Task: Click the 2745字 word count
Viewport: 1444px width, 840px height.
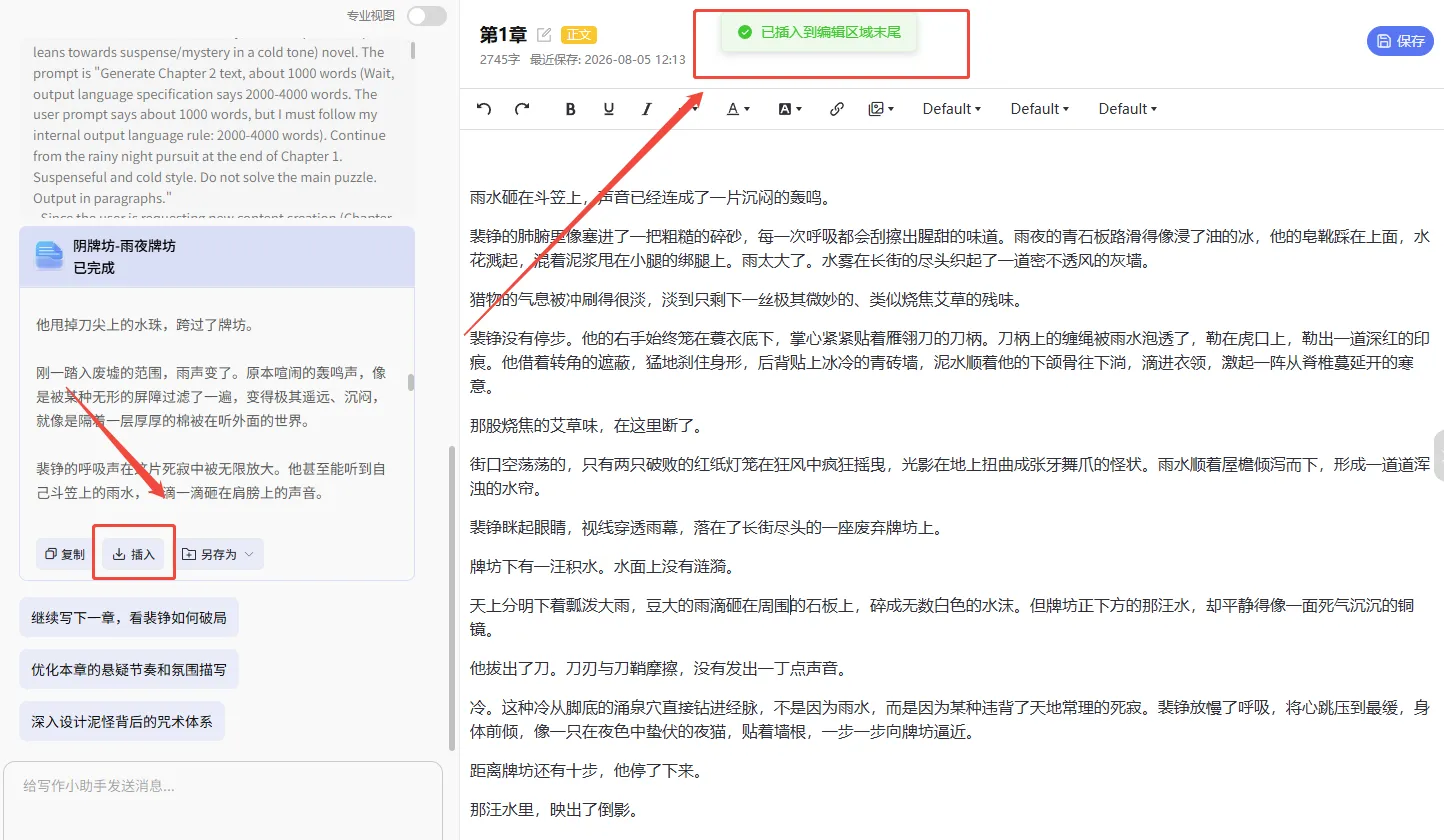Action: [x=499, y=59]
